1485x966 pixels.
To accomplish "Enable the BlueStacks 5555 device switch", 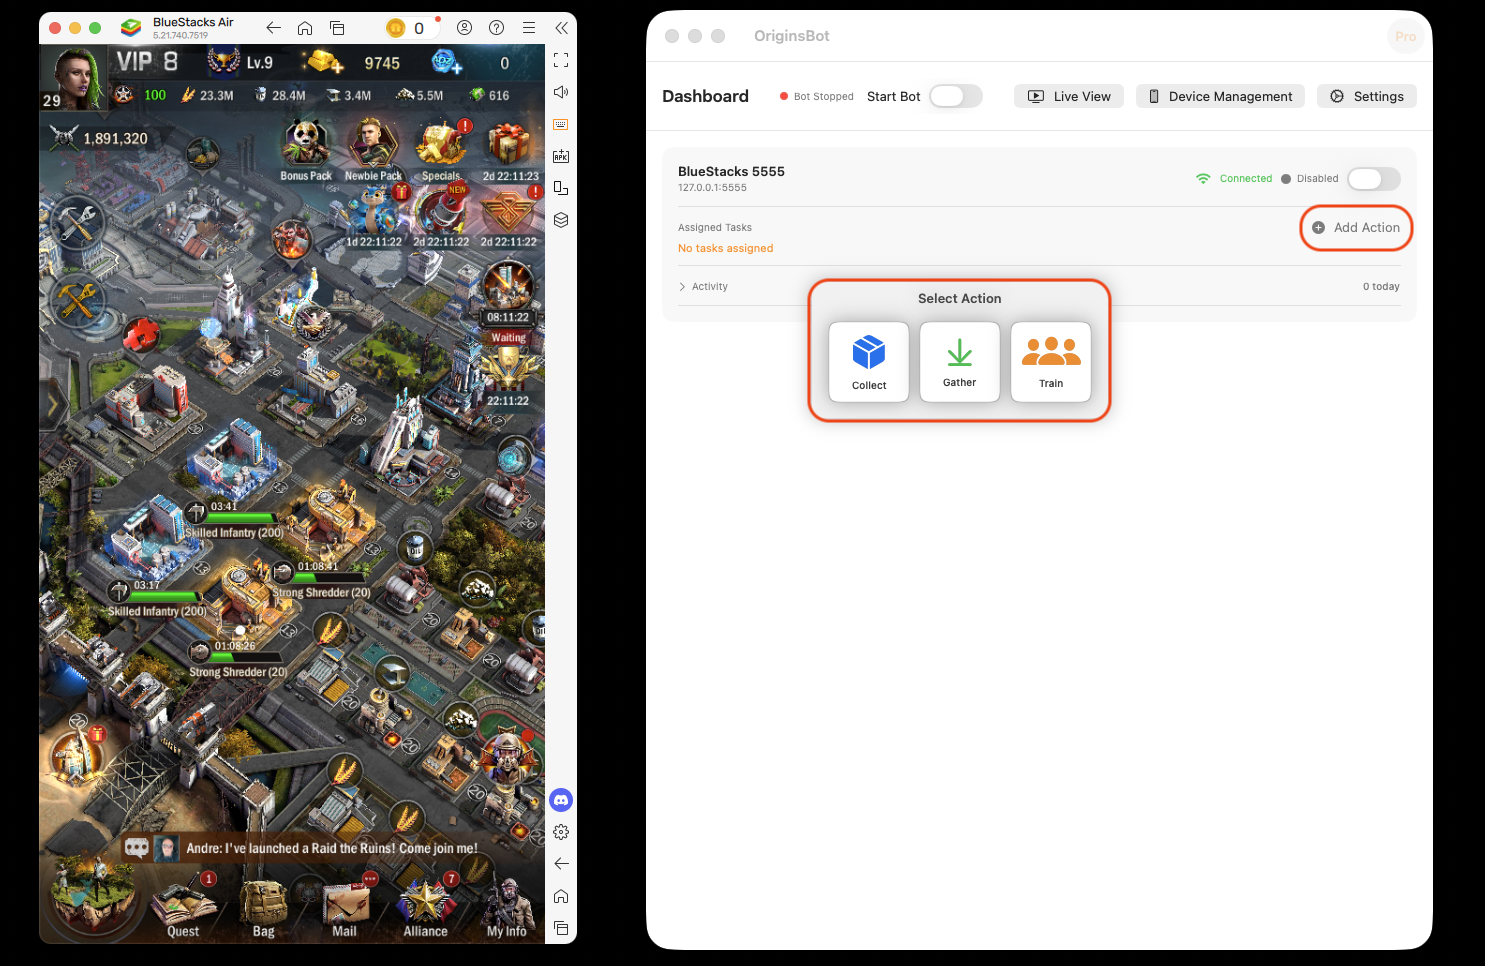I will coord(1373,179).
